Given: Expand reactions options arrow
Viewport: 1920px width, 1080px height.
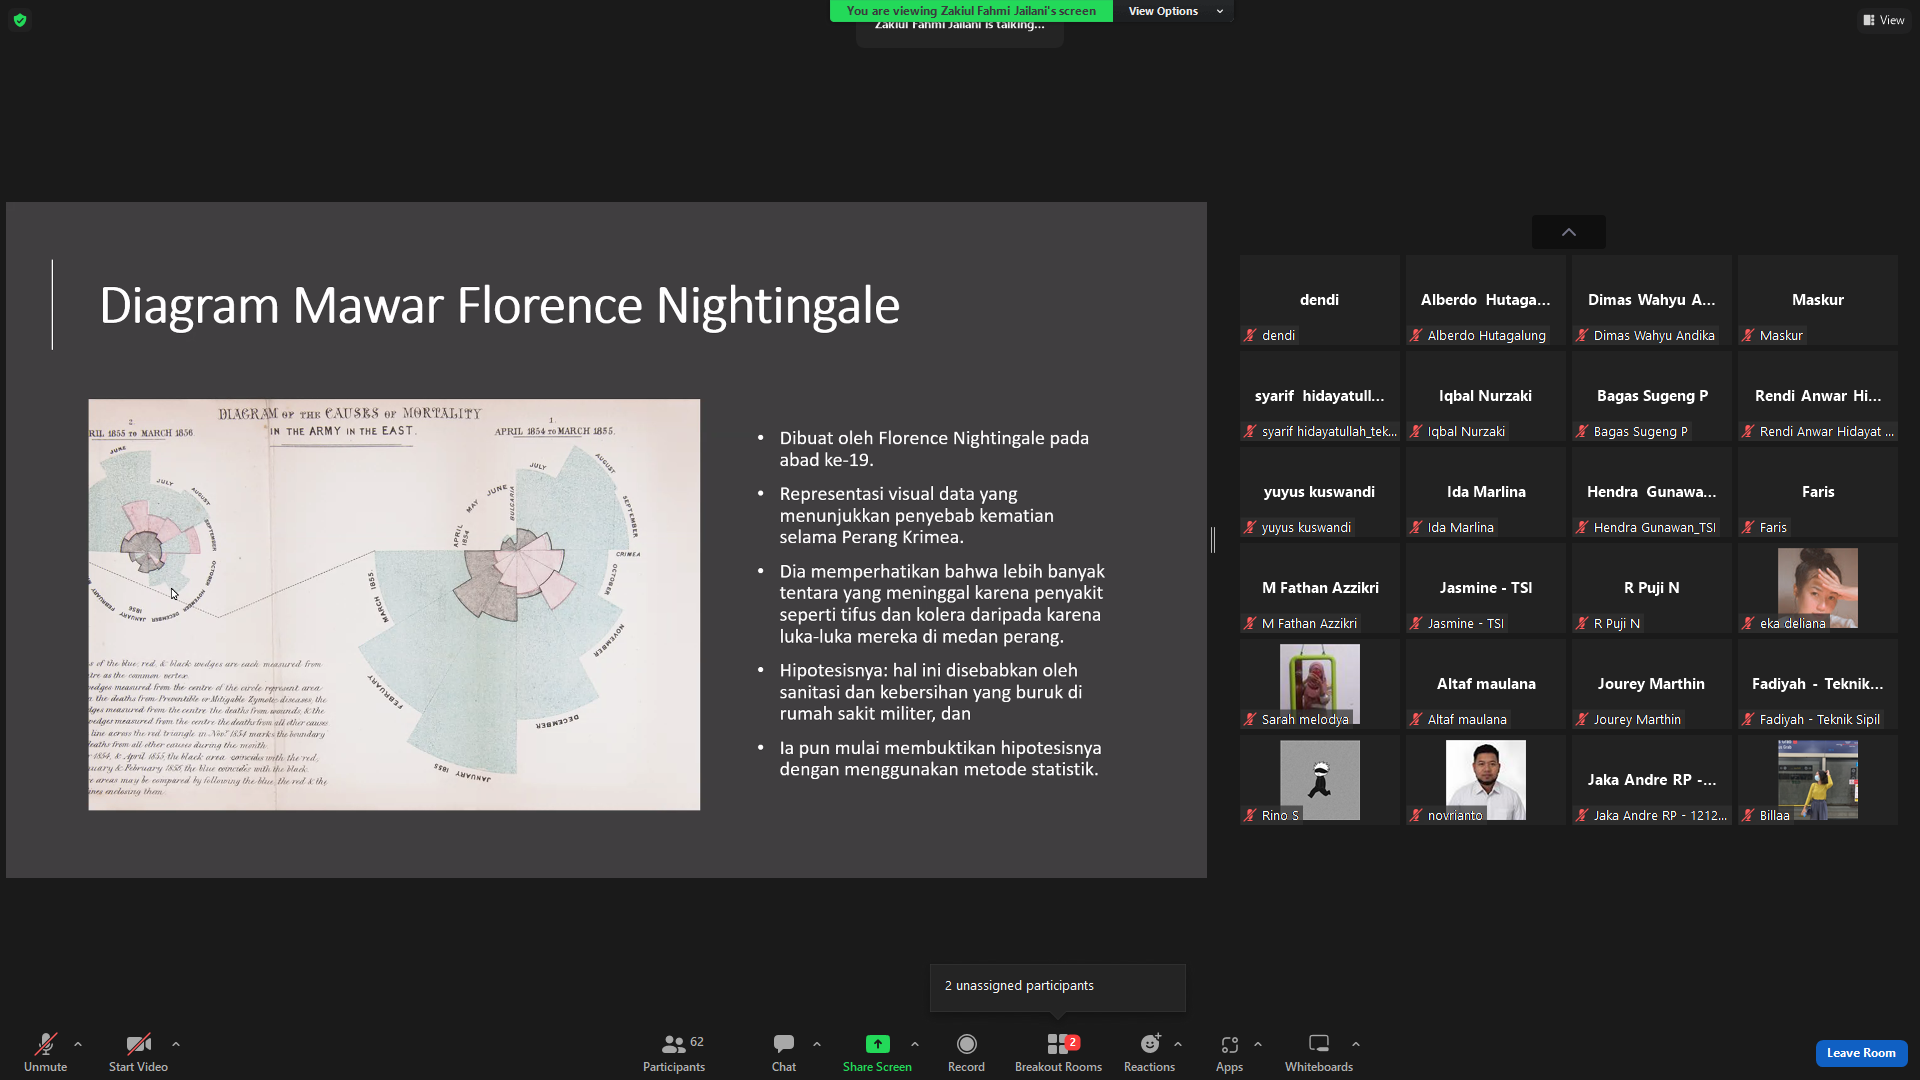Looking at the screenshot, I should [1178, 1044].
